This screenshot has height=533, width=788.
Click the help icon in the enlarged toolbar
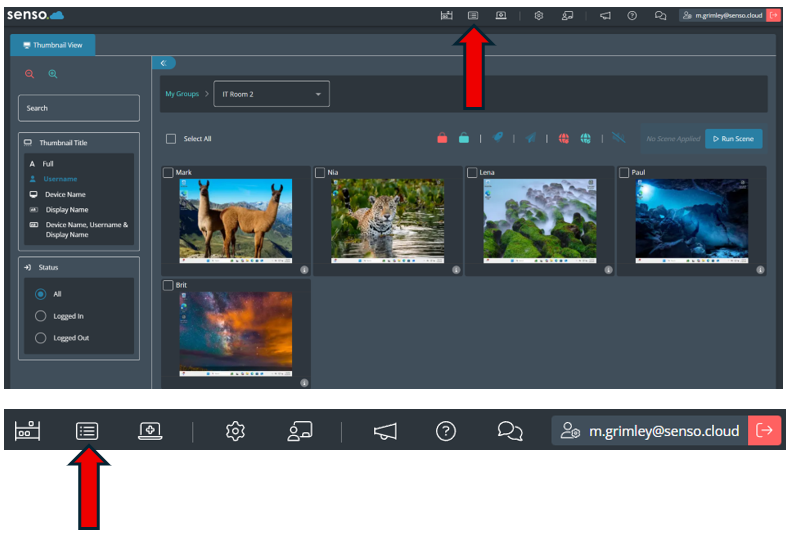click(446, 431)
